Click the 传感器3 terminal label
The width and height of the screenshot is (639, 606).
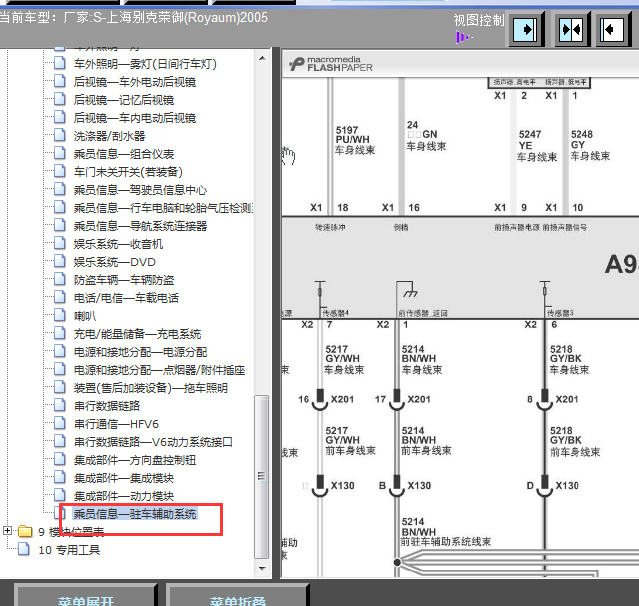[x=560, y=313]
